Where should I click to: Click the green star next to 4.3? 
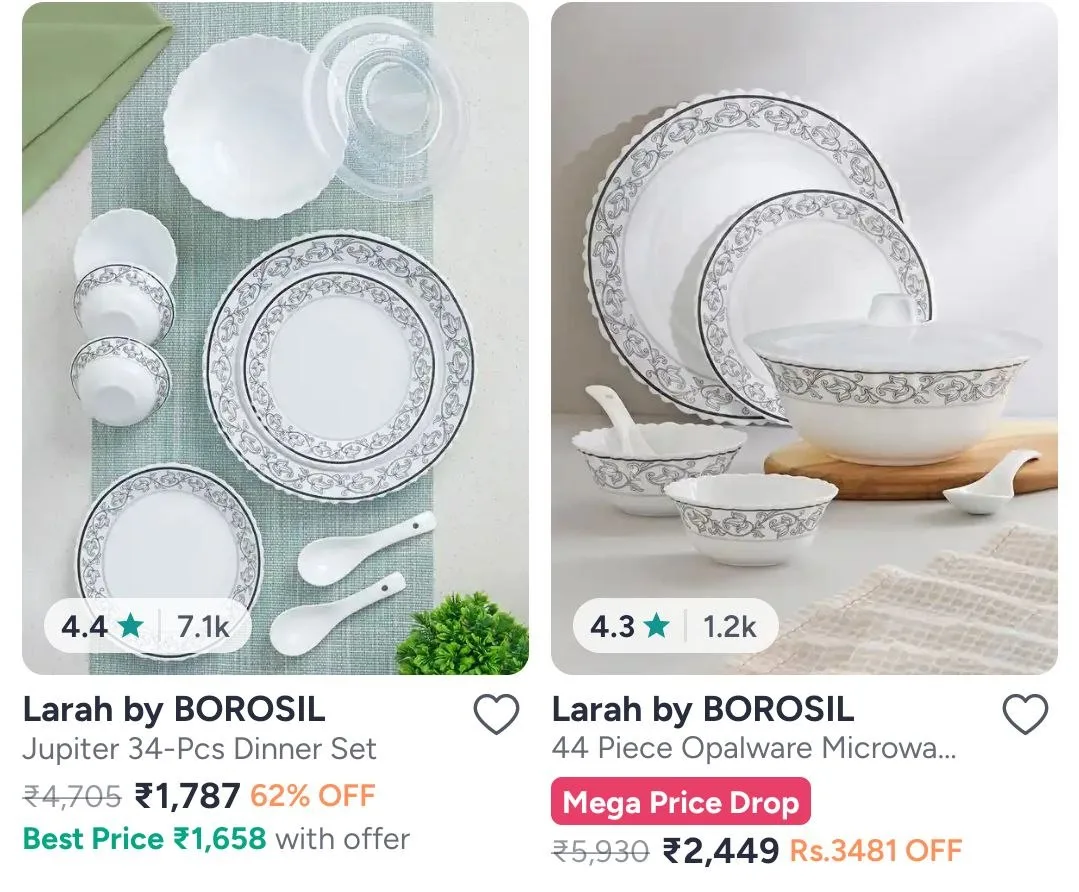coord(658,626)
